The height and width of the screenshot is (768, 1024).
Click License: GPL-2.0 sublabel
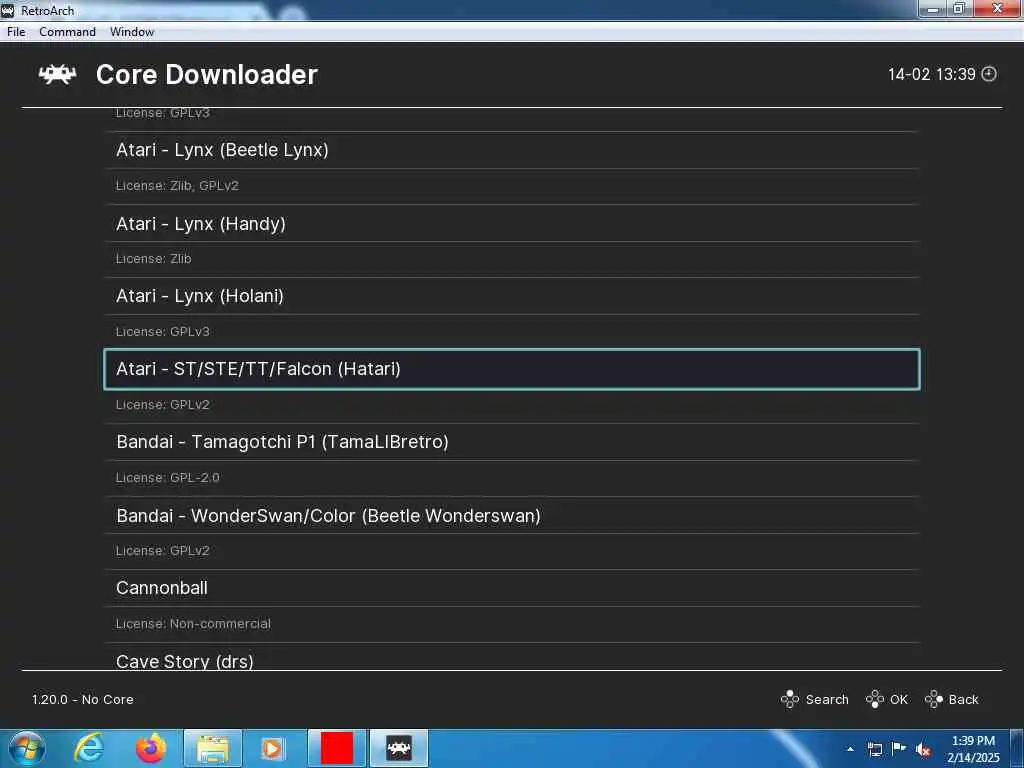167,477
